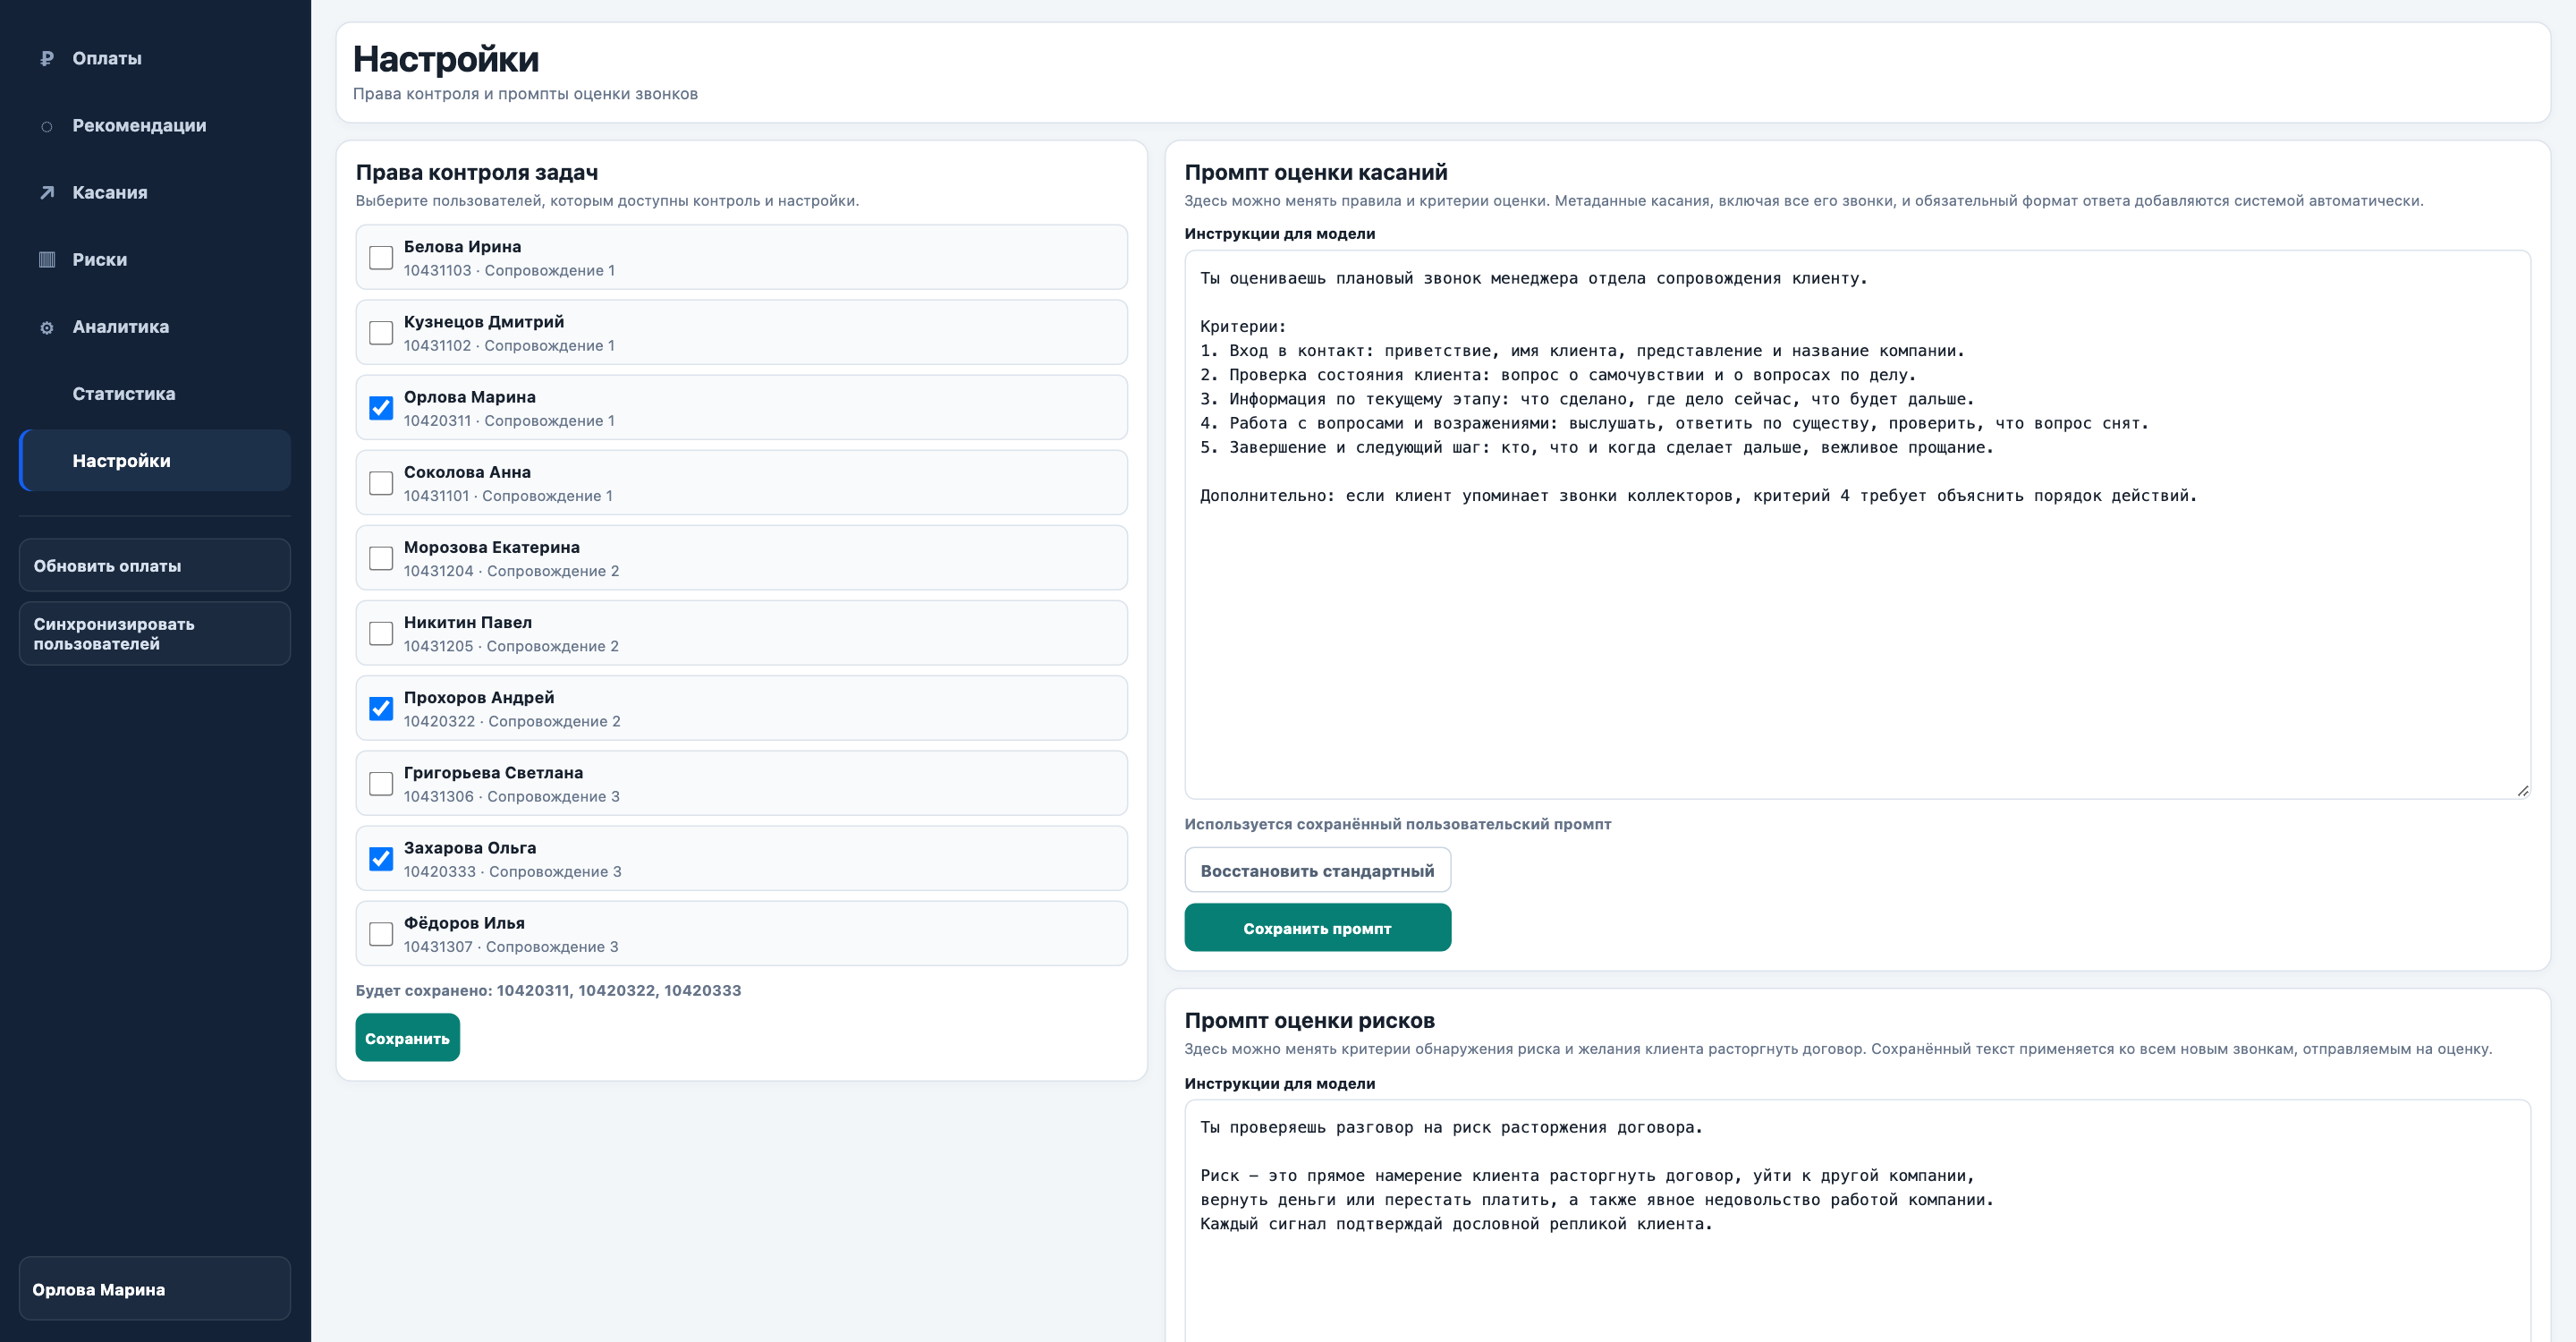Viewport: 2576px width, 1342px height.
Task: Click the Промпт оценки касаний heading
Action: point(1316,173)
